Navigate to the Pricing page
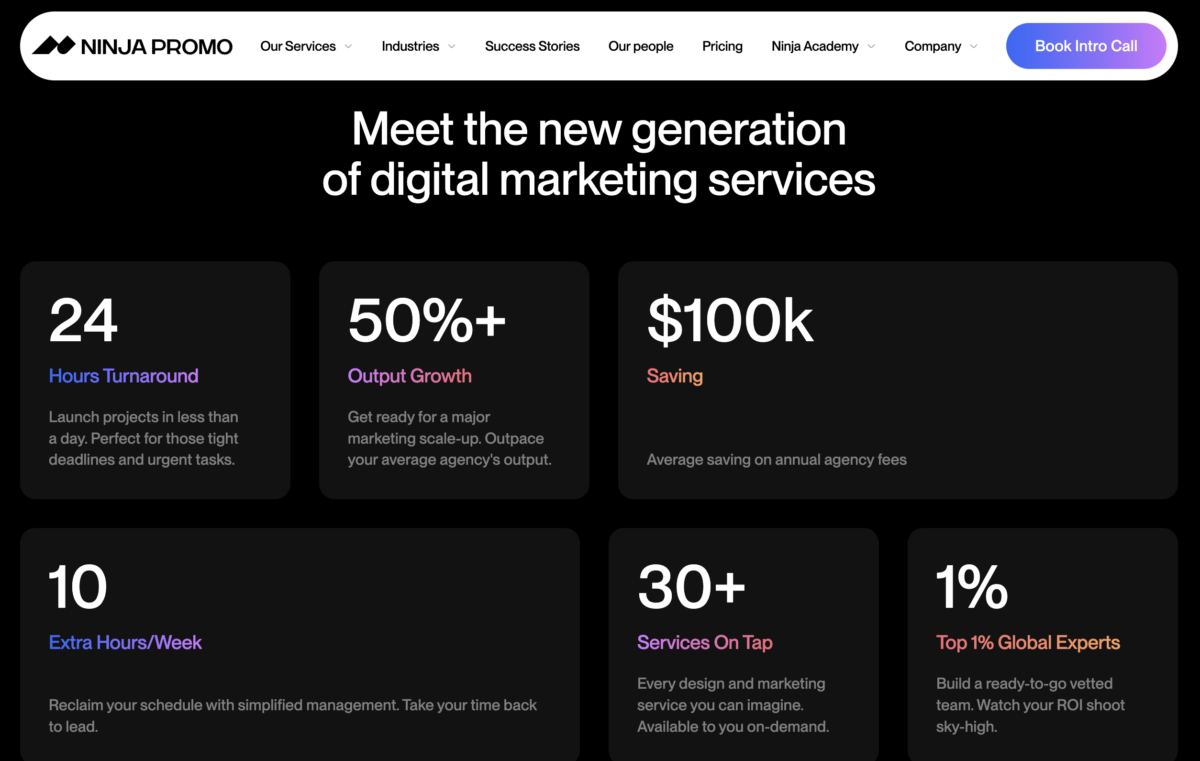 722,46
